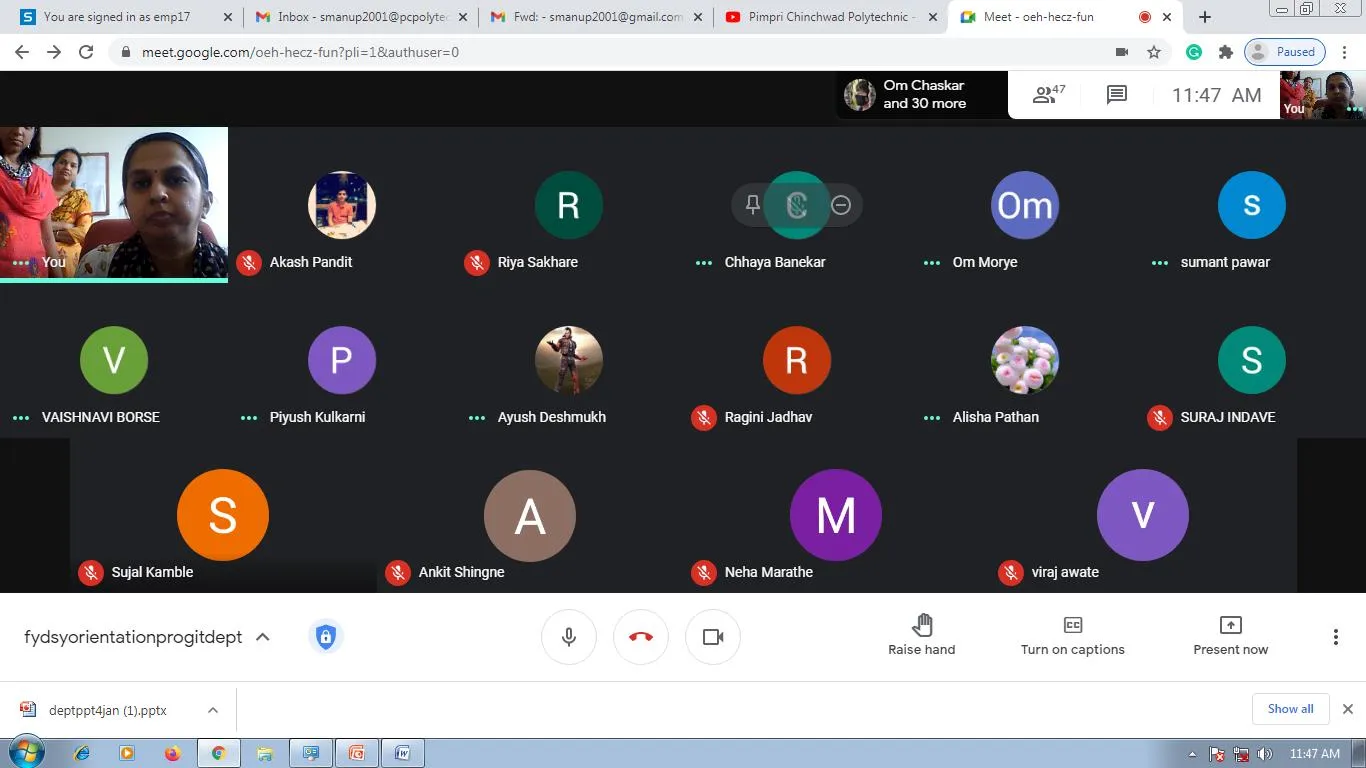
Task: Click Sujal Kamble's orange avatar
Action: (x=223, y=515)
